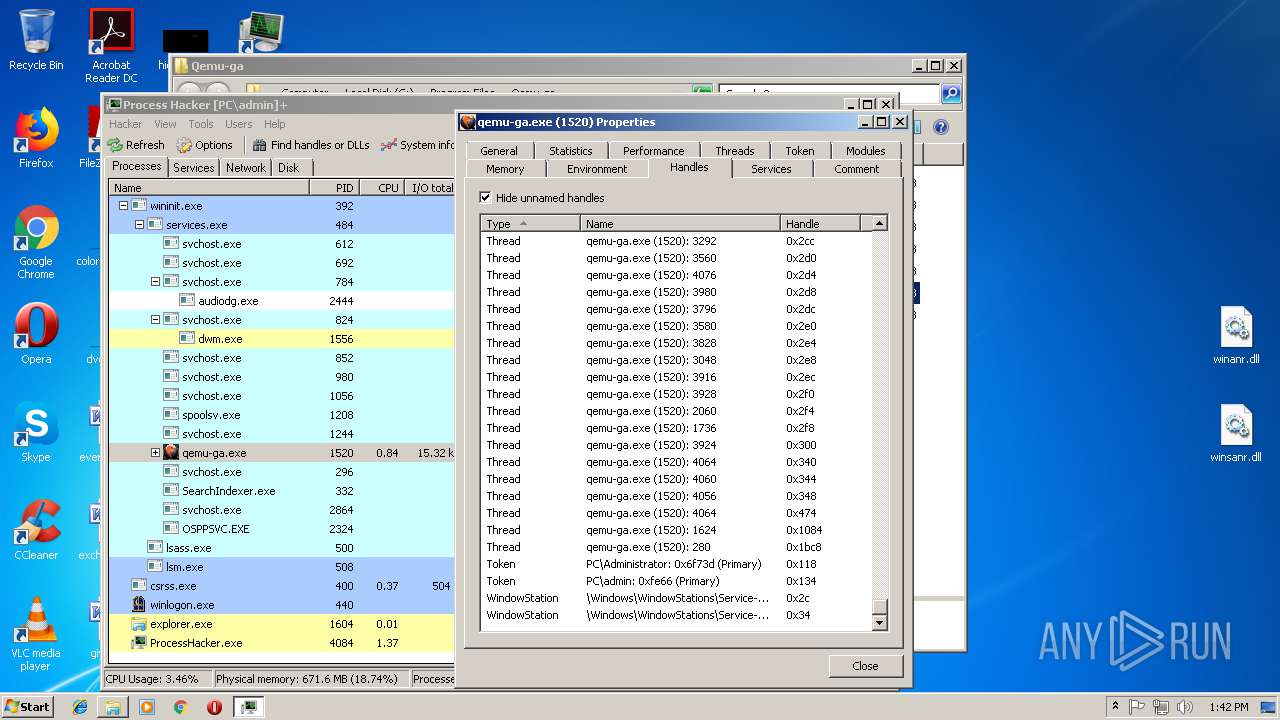Click Process Hacker taskbar button

[248, 707]
